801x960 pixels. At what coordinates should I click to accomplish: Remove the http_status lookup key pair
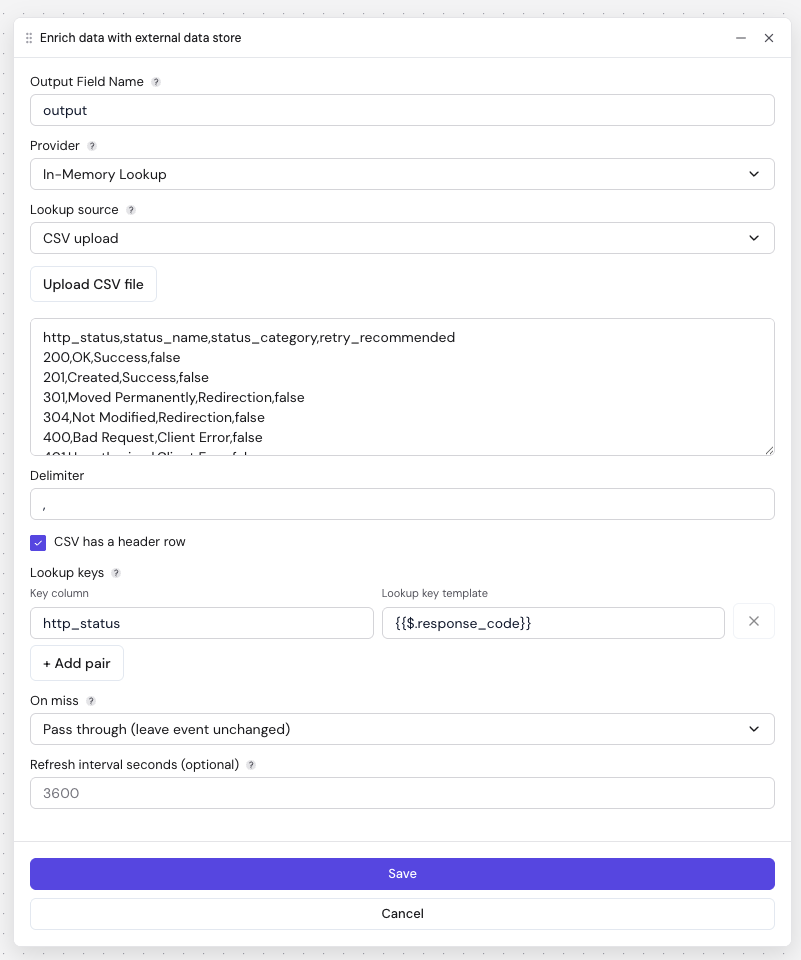(754, 621)
